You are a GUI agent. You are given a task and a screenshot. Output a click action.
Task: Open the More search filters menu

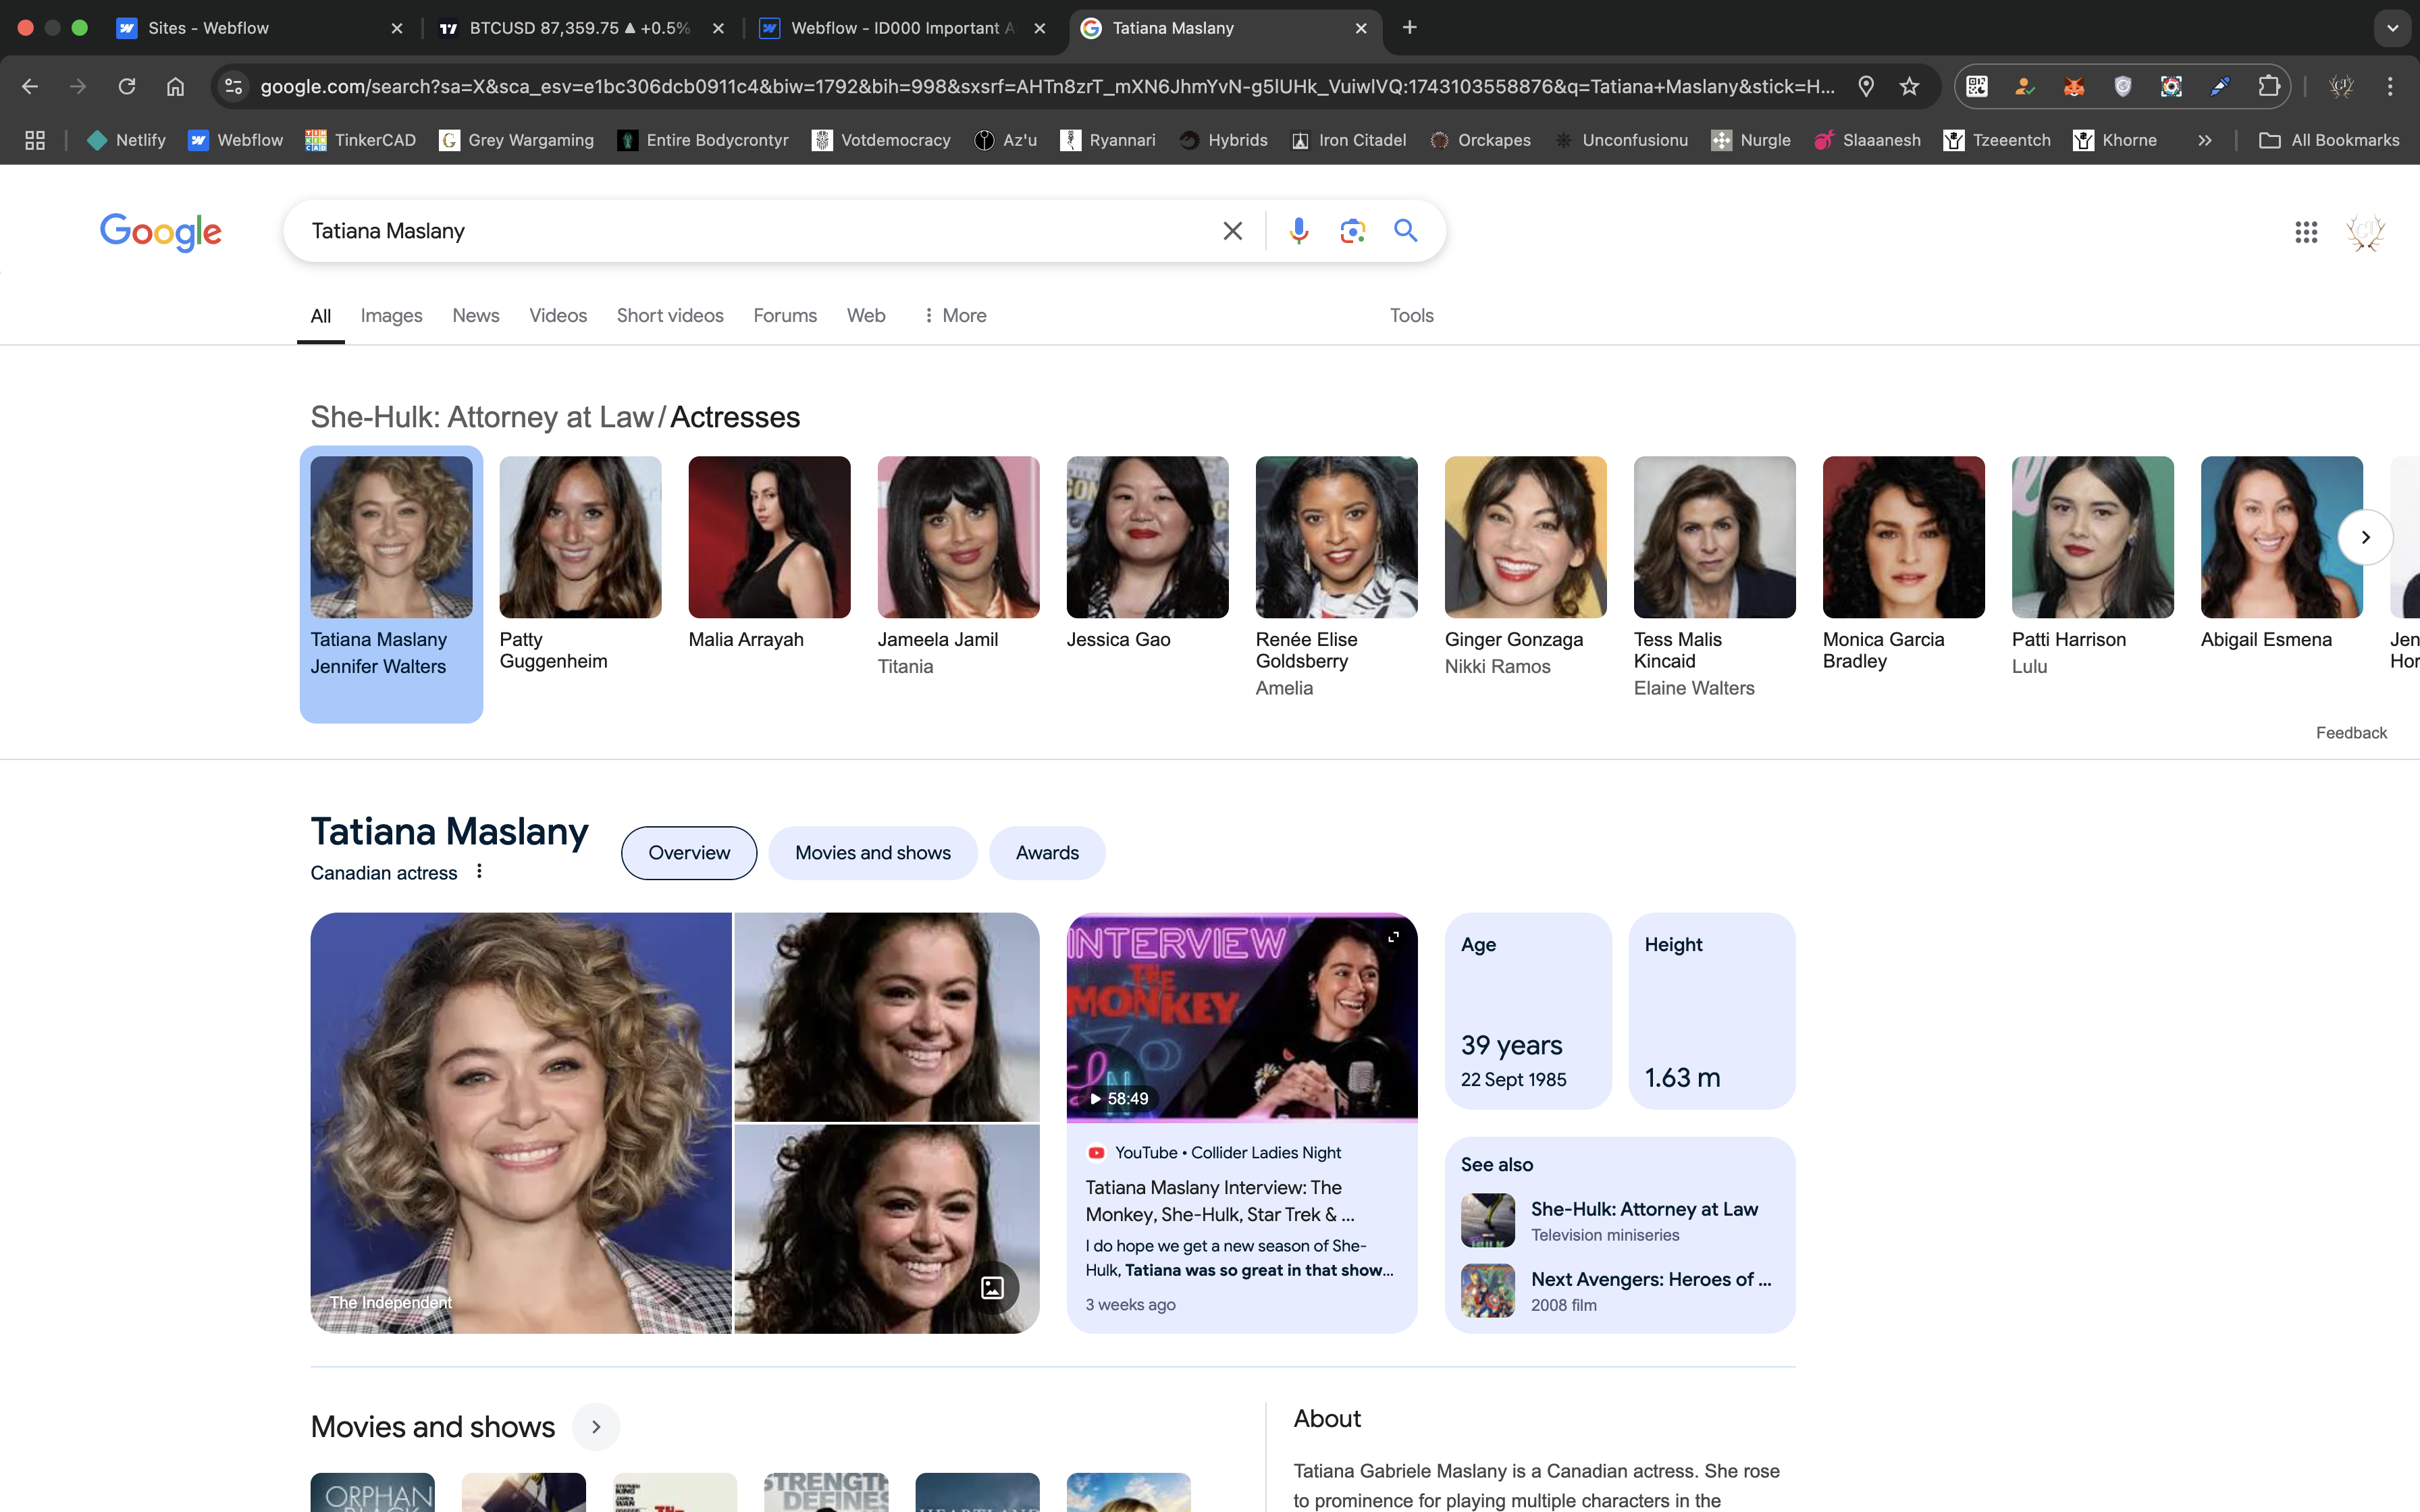(x=954, y=315)
